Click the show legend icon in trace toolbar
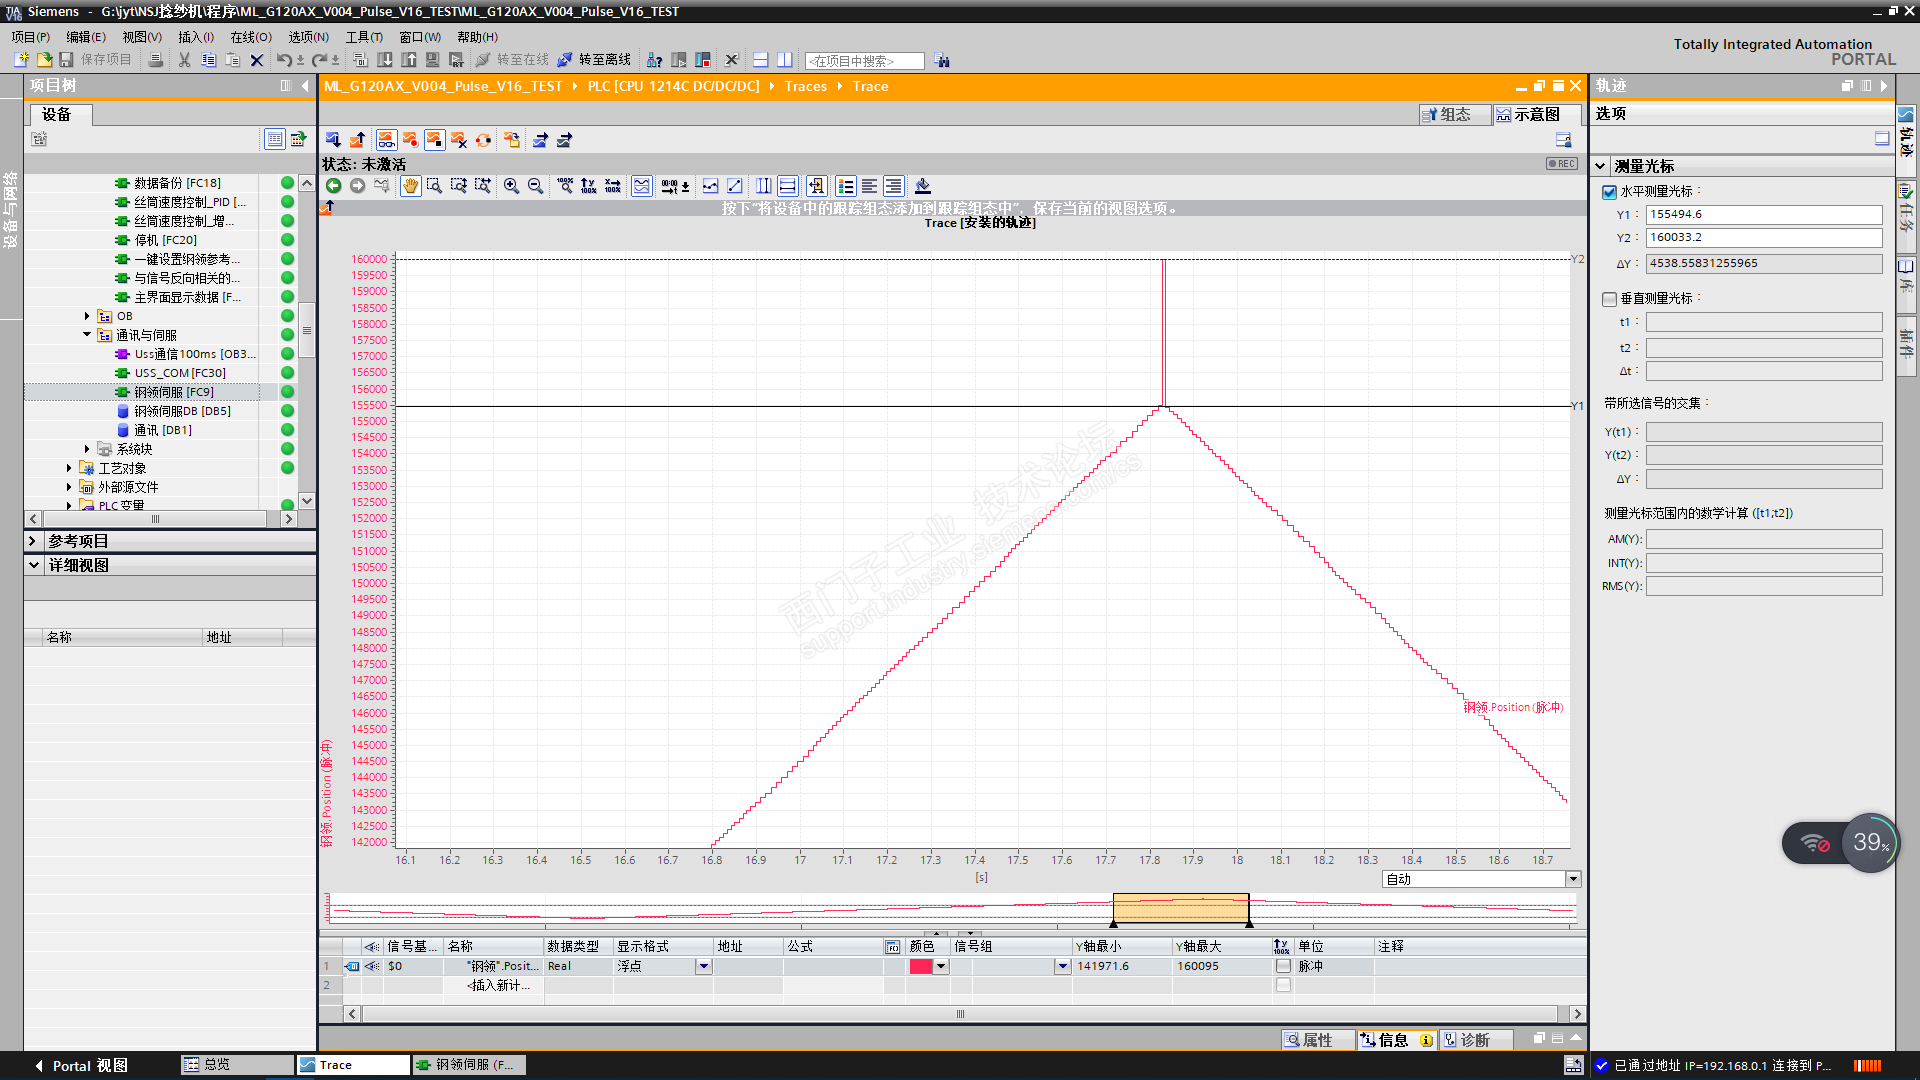 point(846,186)
